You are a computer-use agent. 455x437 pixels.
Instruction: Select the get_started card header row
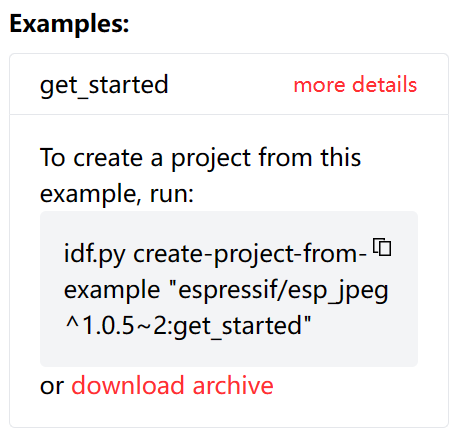(229, 84)
